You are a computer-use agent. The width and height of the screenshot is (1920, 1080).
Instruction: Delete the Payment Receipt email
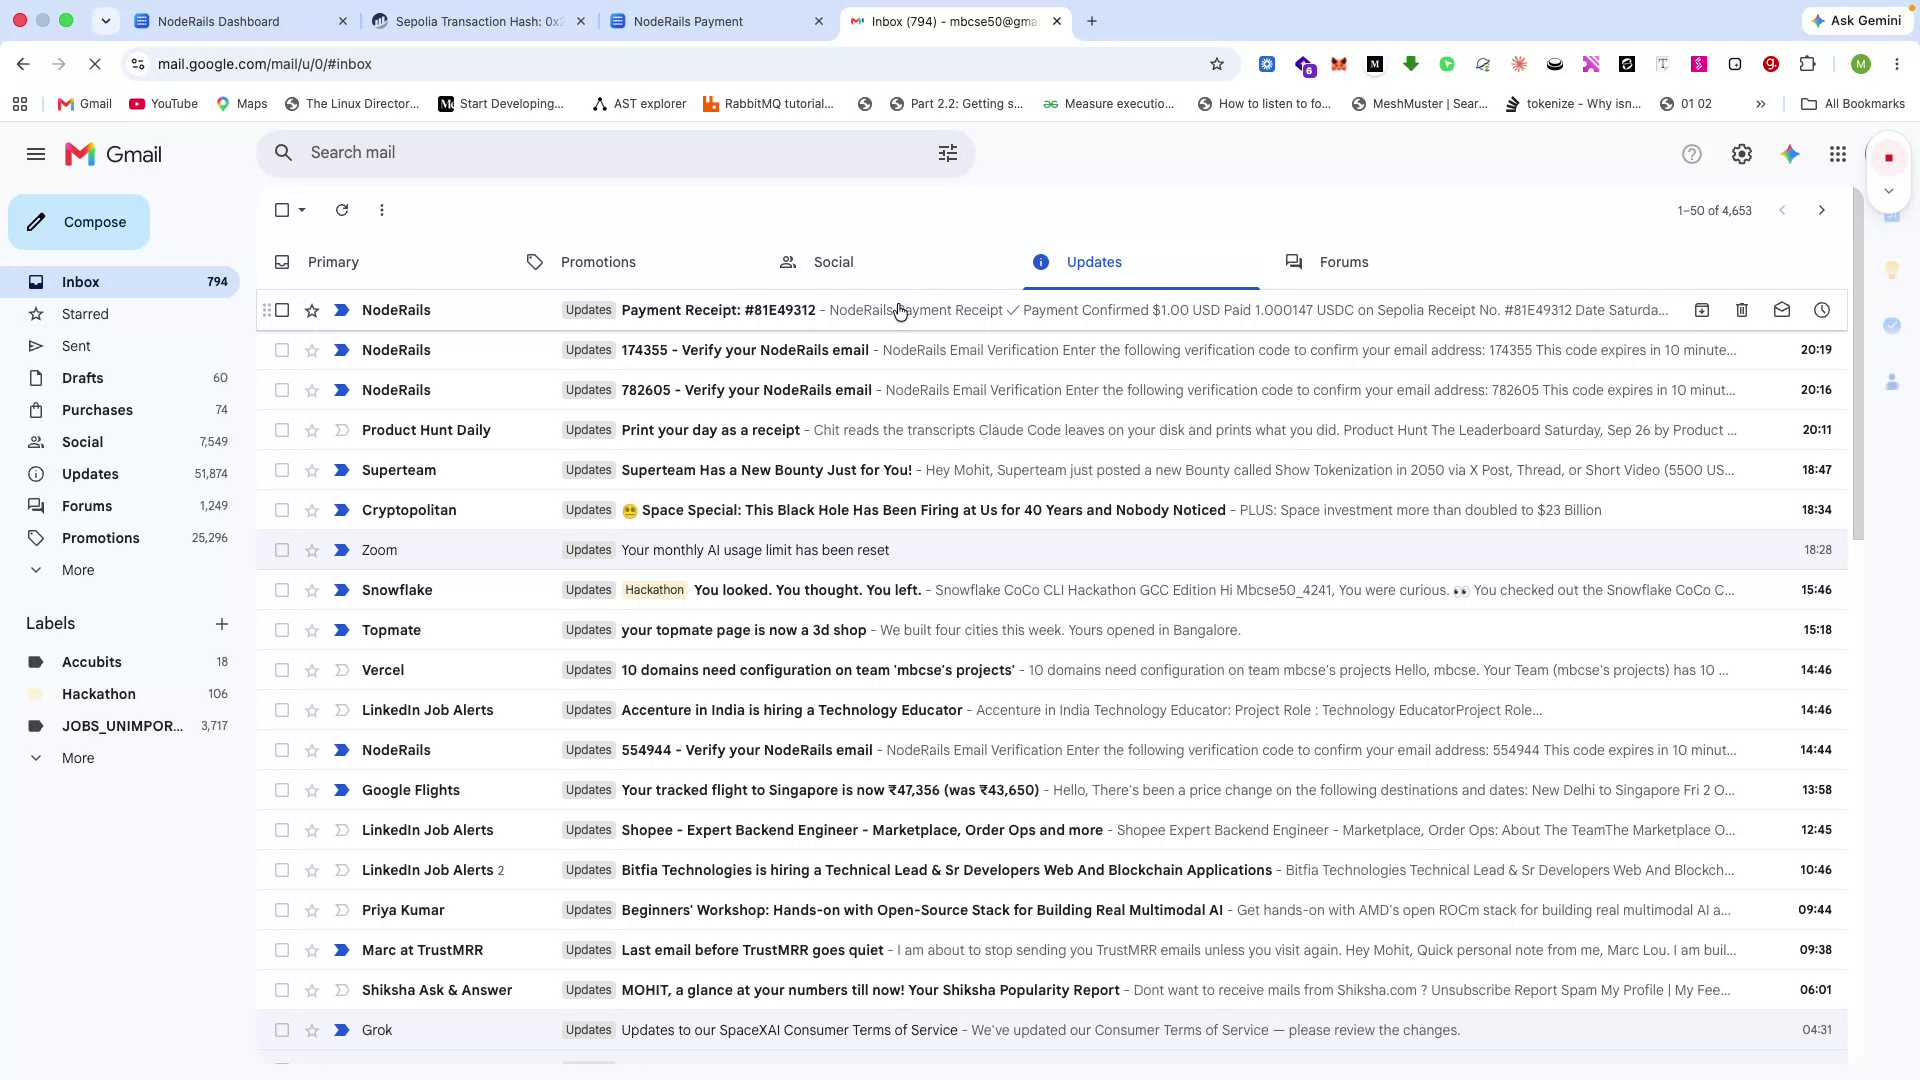pyautogui.click(x=1741, y=310)
